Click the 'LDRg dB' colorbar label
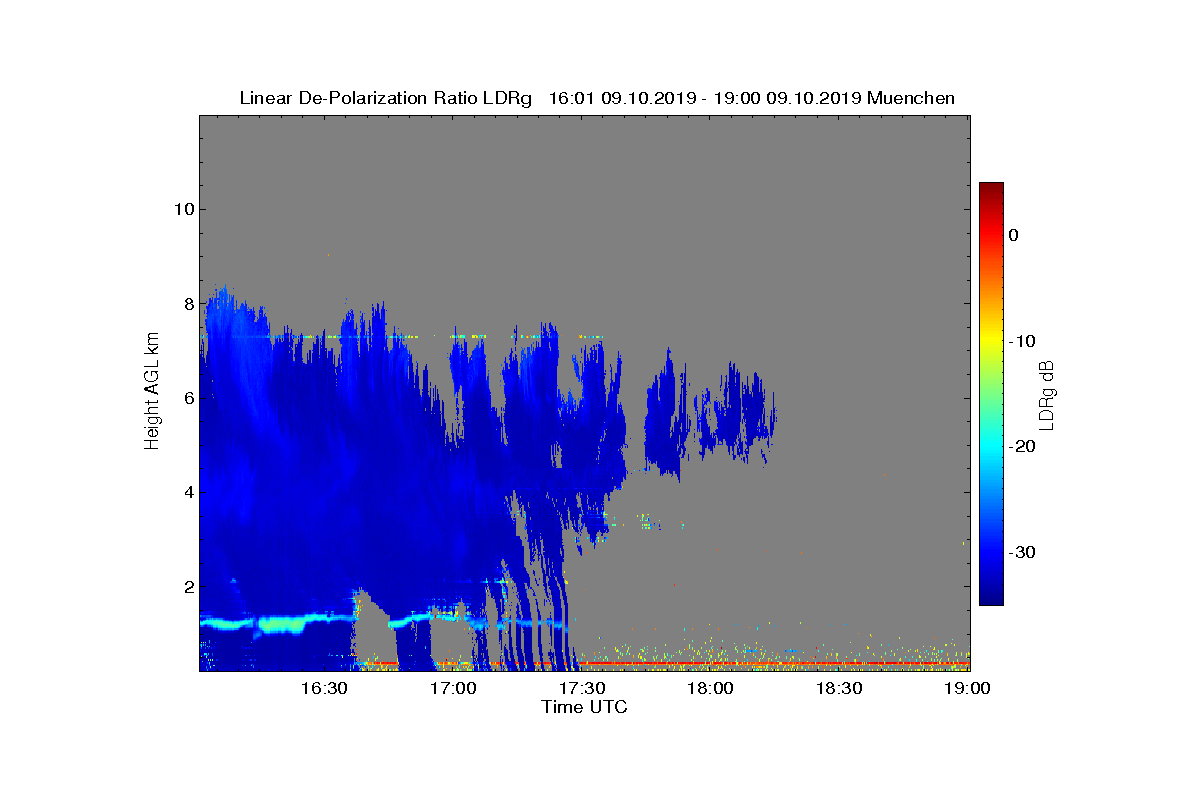1200x800 pixels. pyautogui.click(x=1047, y=394)
